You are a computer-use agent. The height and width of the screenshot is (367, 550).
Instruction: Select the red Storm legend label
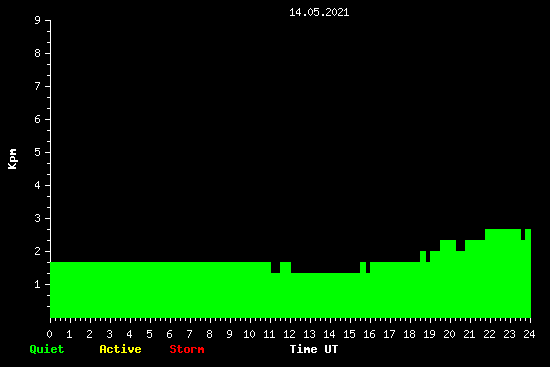187,349
